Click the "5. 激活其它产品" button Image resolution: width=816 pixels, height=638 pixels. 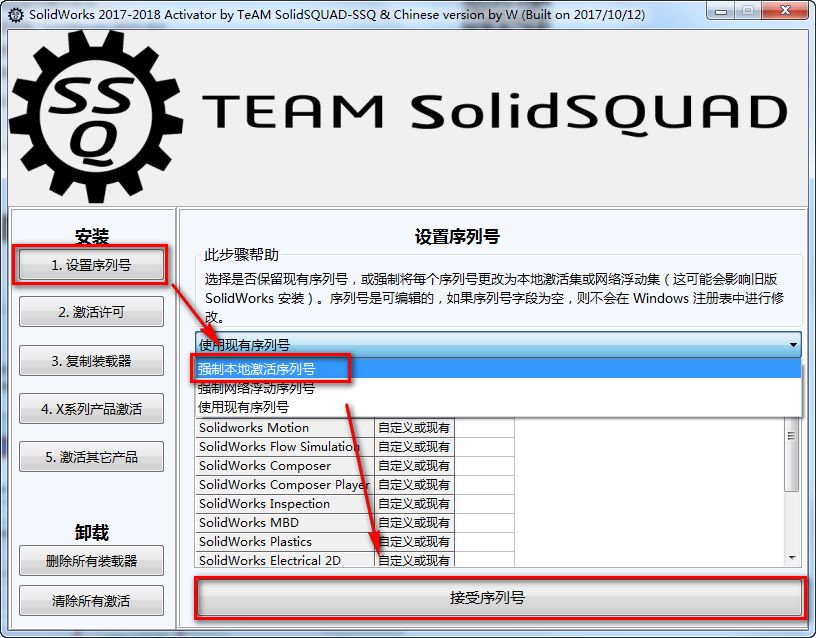(91, 456)
